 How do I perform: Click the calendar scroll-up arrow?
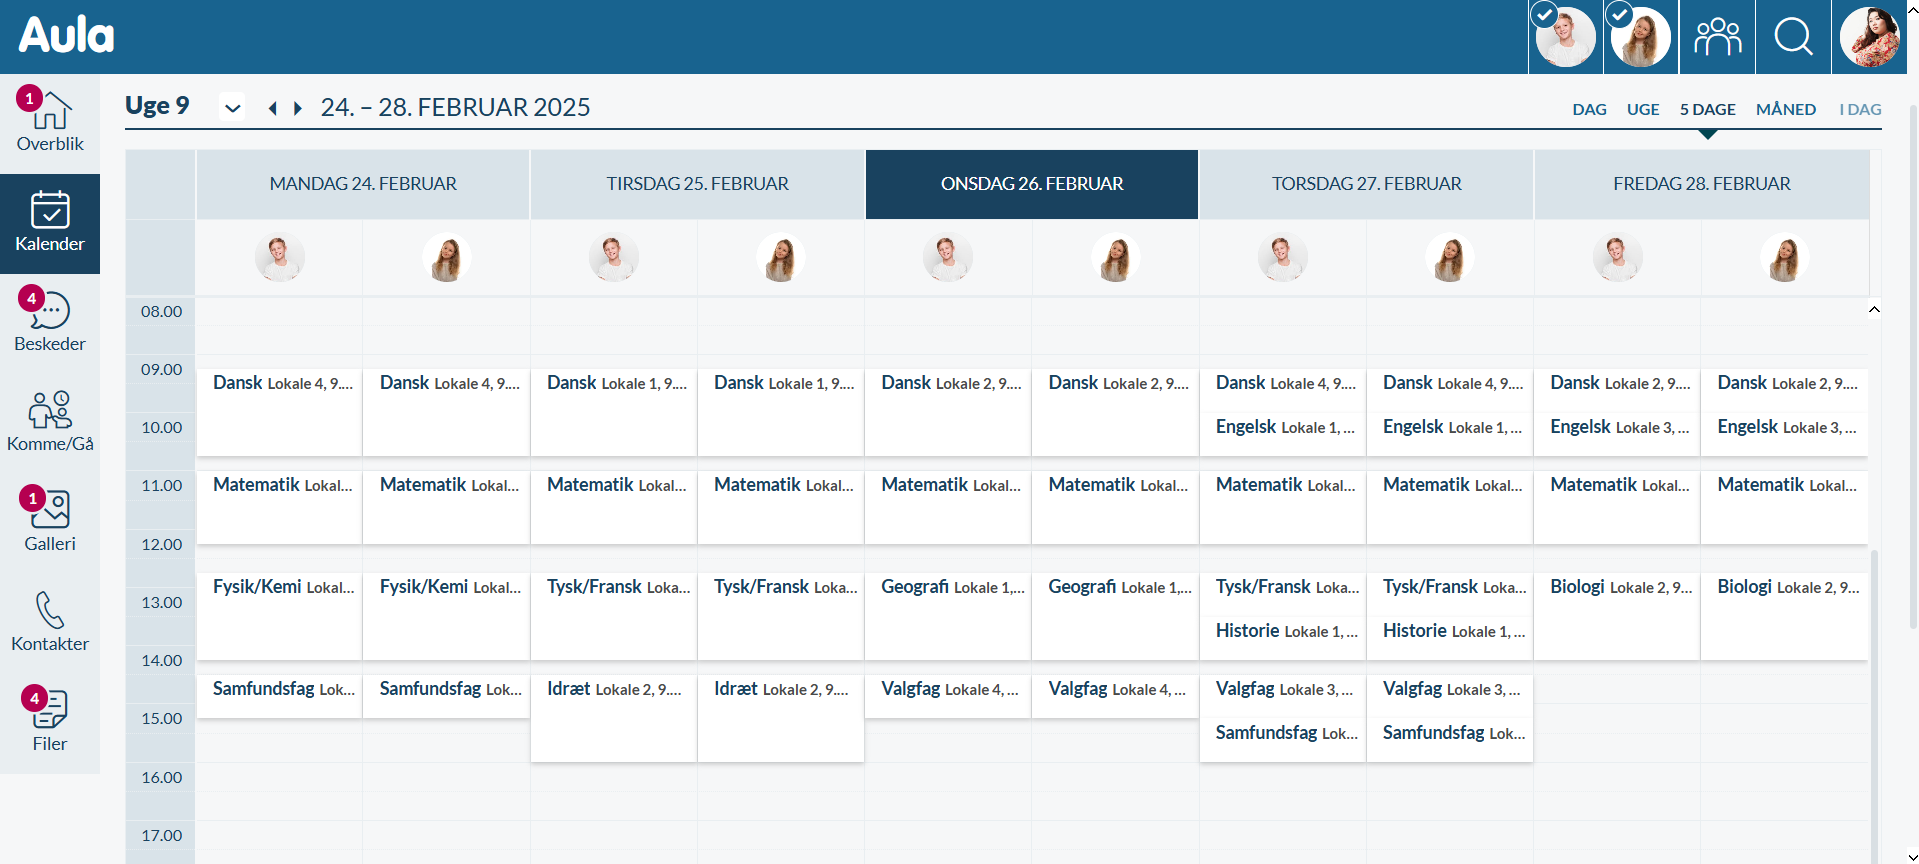[x=1874, y=309]
